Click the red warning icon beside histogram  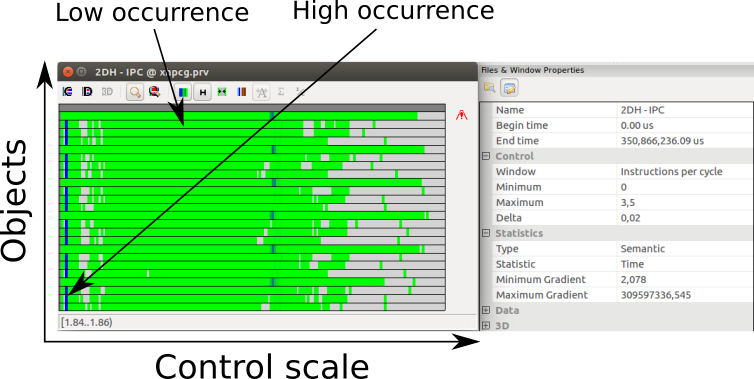pyautogui.click(x=462, y=115)
